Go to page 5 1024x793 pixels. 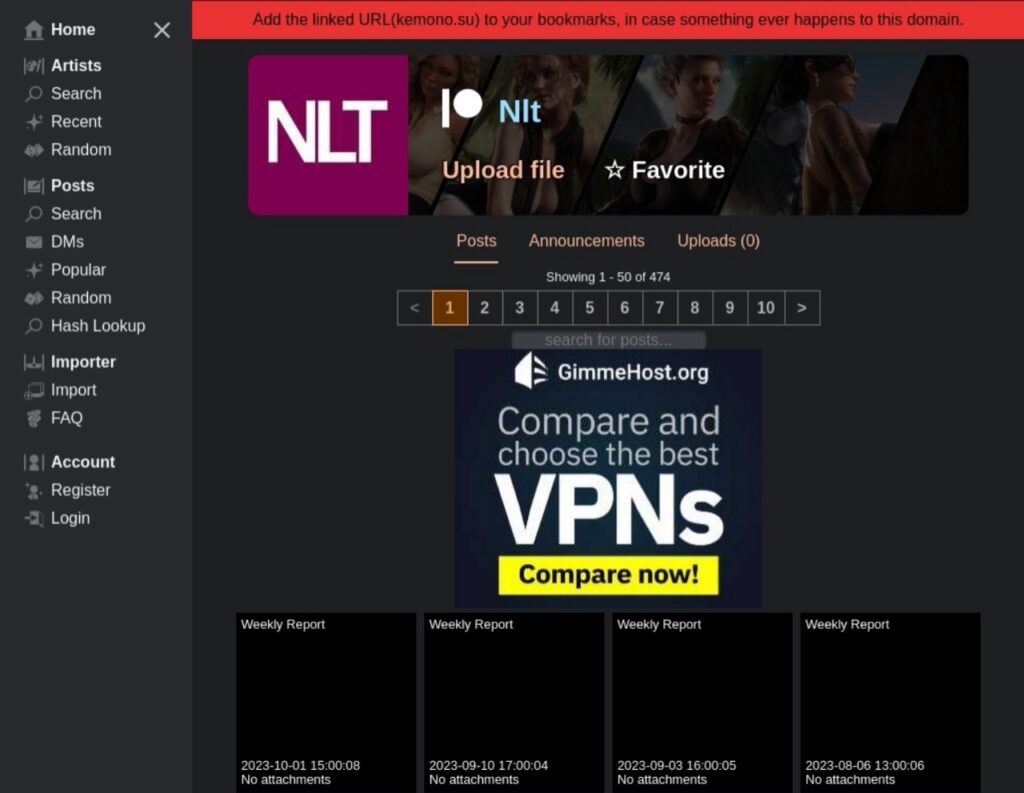(x=590, y=308)
